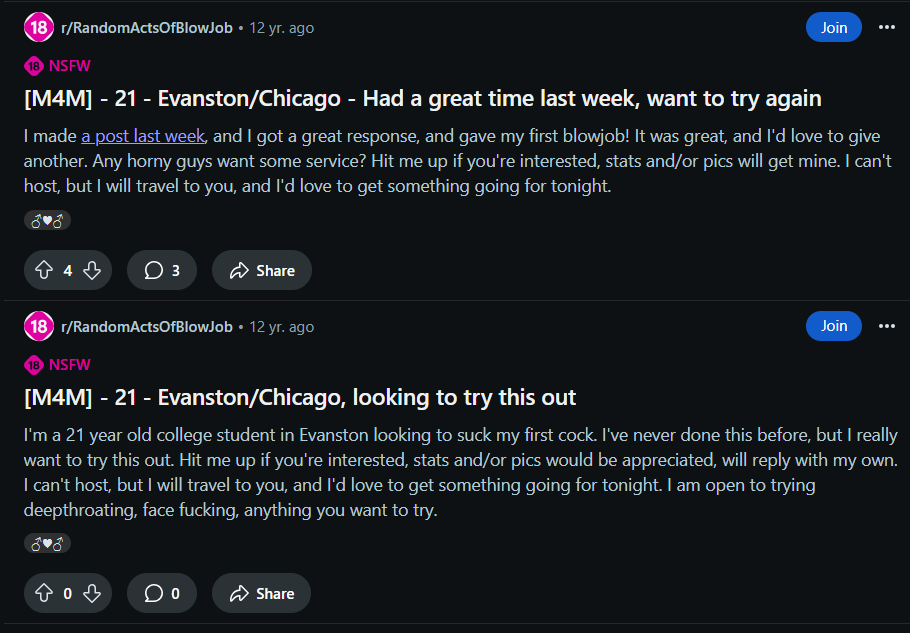Open subreddit name link above "Had a great time" post

pyautogui.click(x=146, y=28)
